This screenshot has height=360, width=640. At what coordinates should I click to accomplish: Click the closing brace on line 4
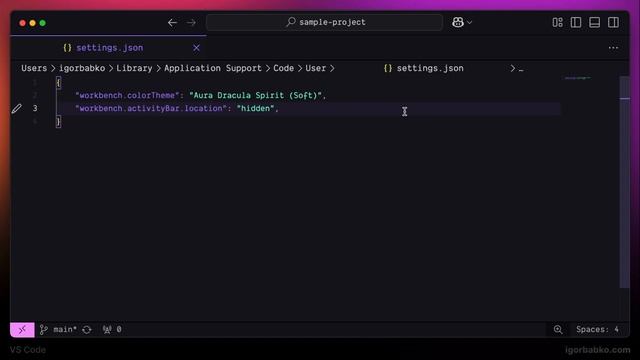click(58, 121)
